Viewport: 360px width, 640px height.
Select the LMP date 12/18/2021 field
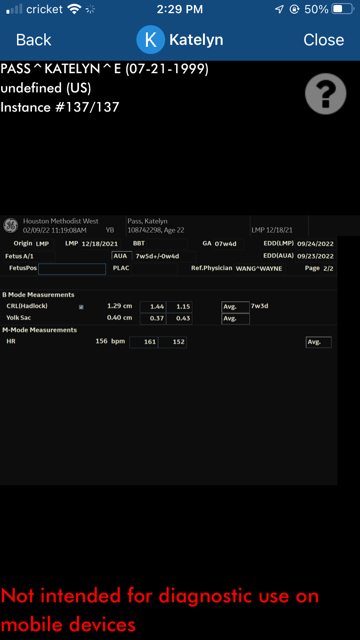pyautogui.click(x=100, y=244)
